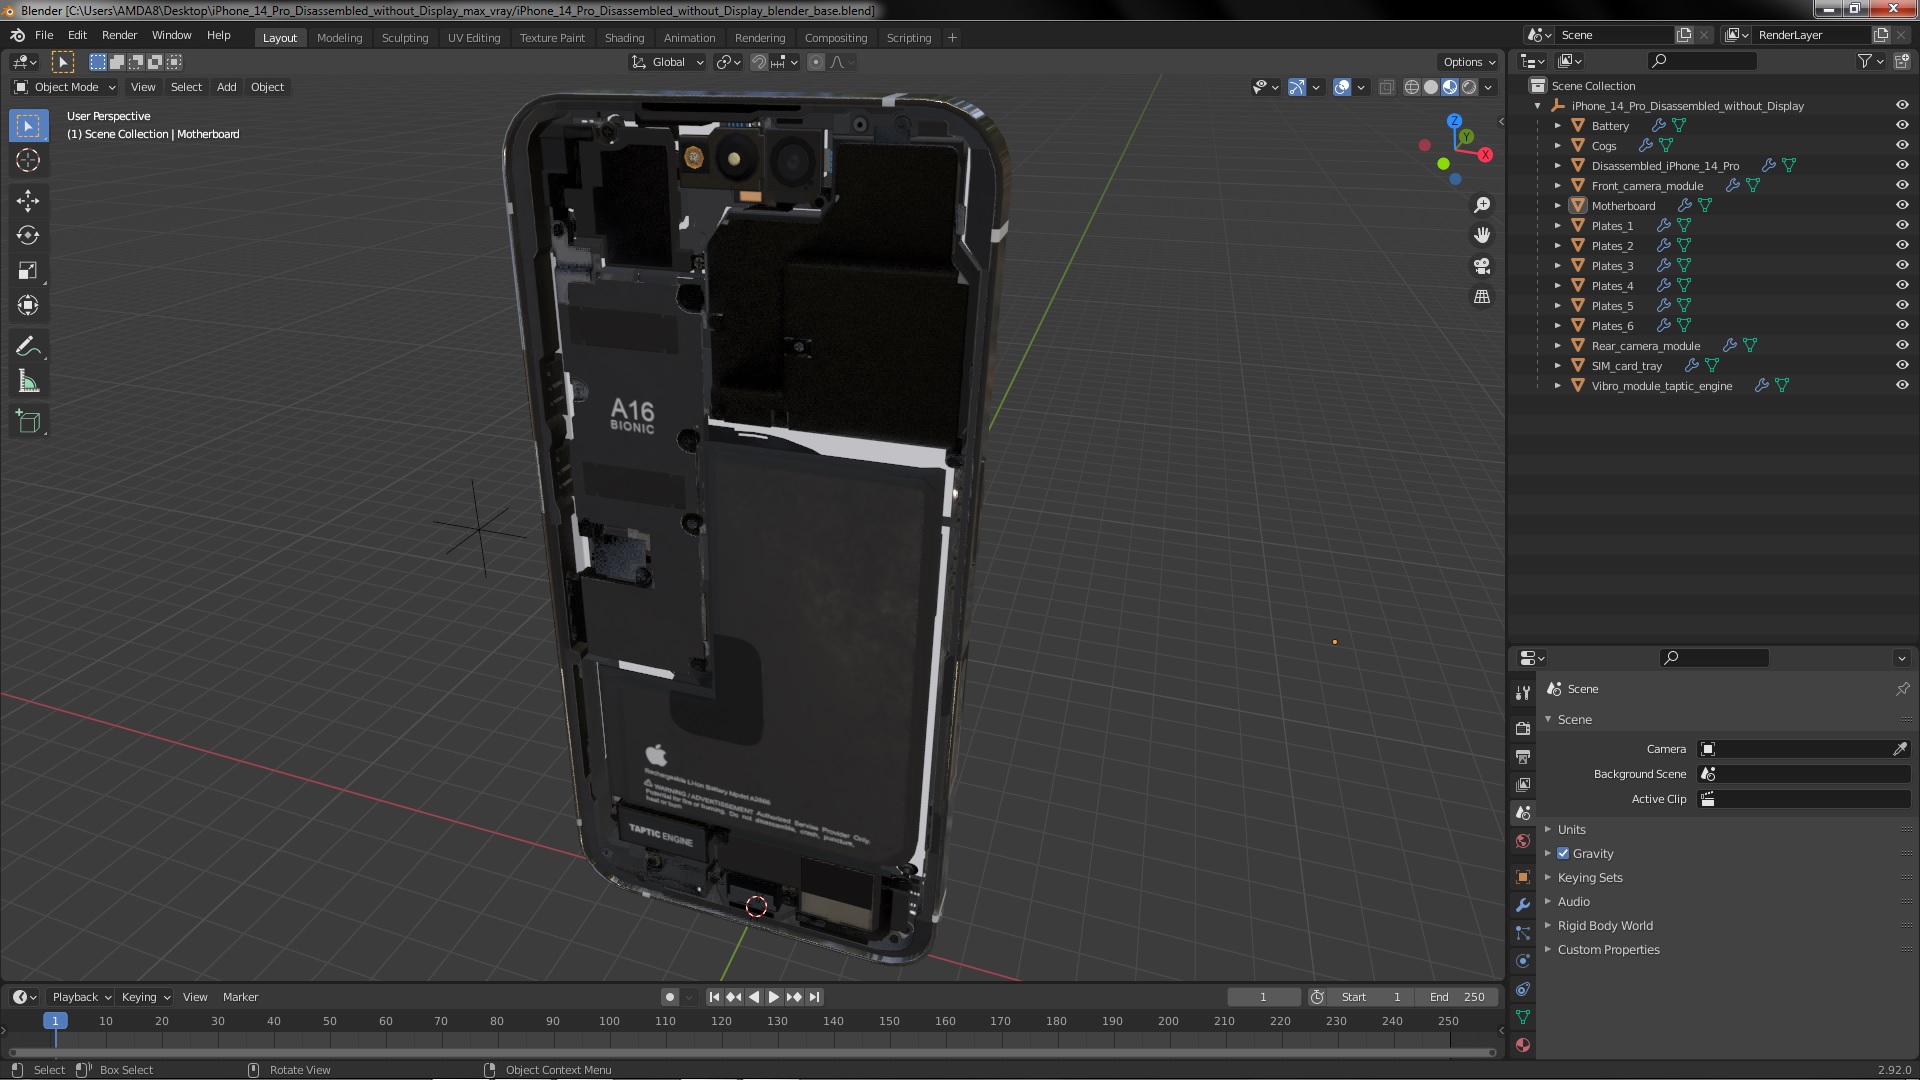This screenshot has height=1080, width=1920.
Task: Open viewport Select menu
Action: [x=186, y=87]
